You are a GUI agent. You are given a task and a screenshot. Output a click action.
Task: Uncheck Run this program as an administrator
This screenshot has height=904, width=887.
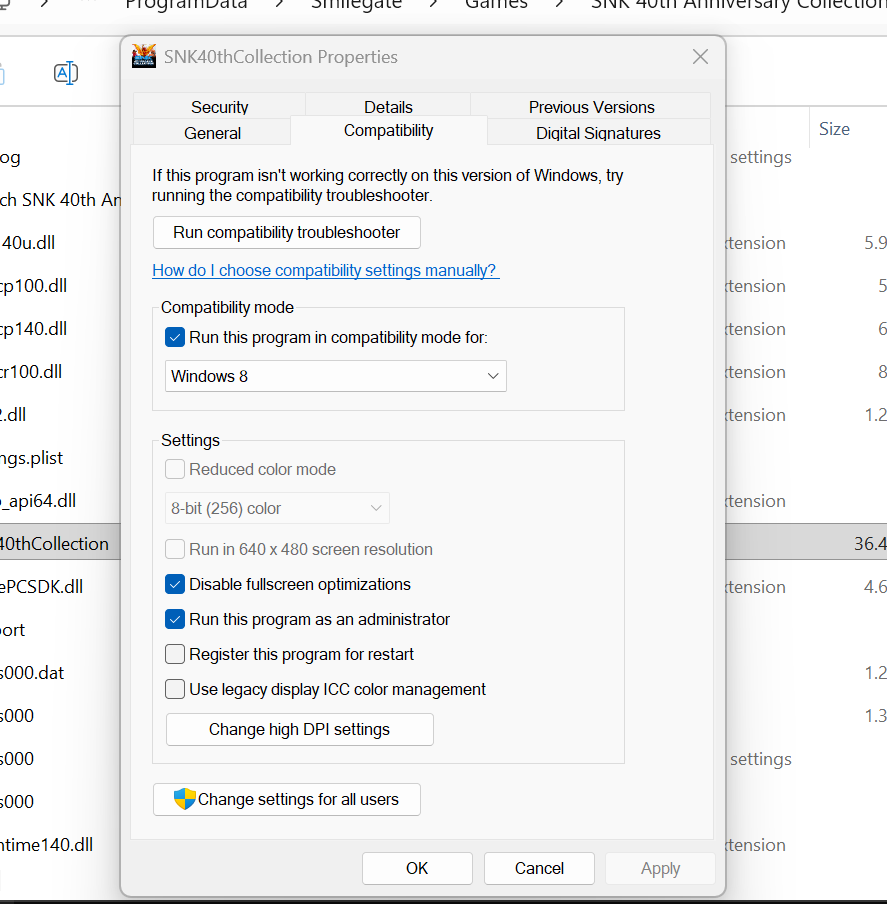pyautogui.click(x=175, y=619)
